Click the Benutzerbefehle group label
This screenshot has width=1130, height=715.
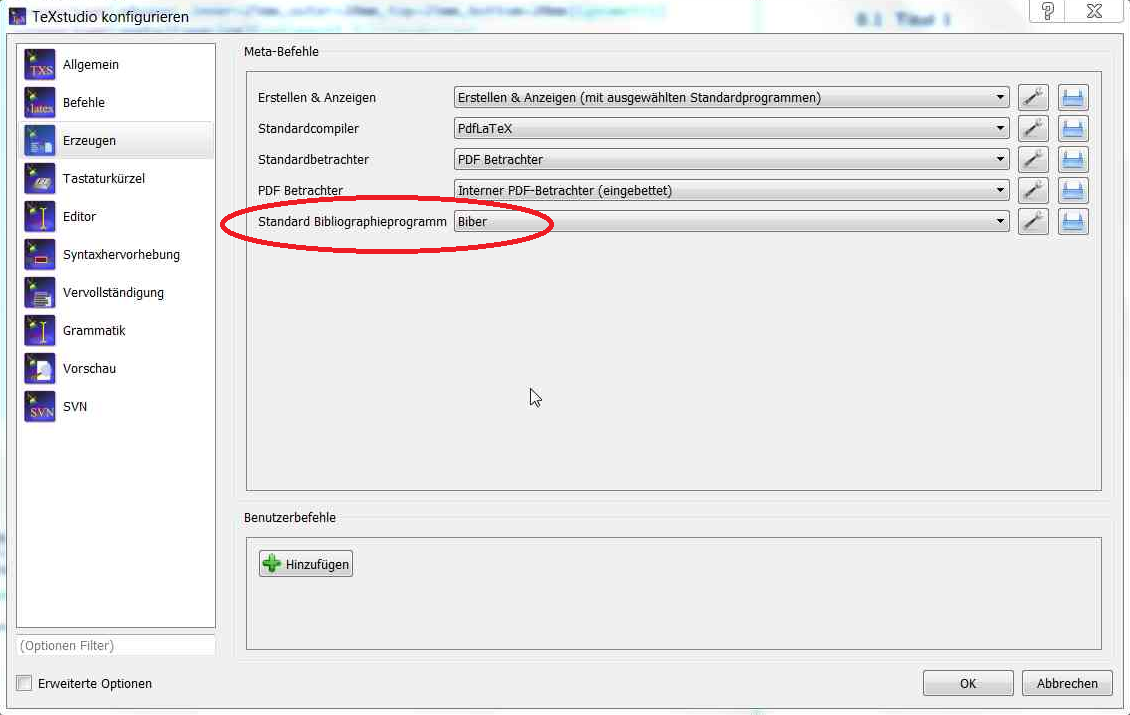[x=290, y=518]
